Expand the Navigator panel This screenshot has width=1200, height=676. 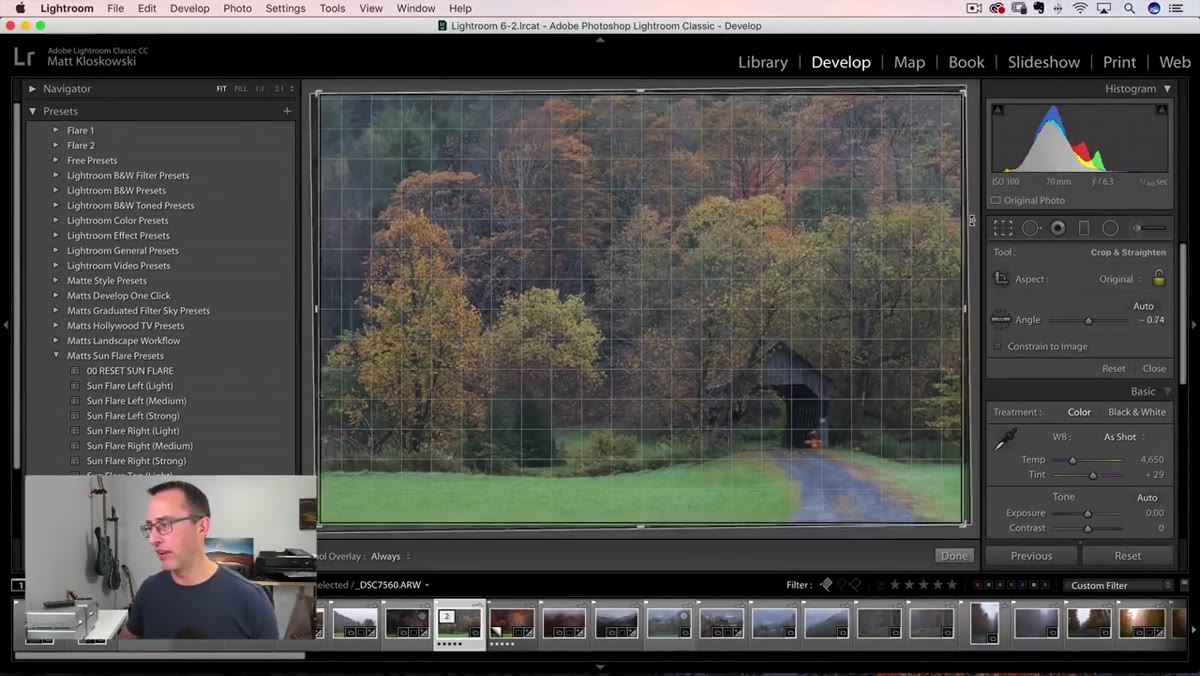pos(32,89)
